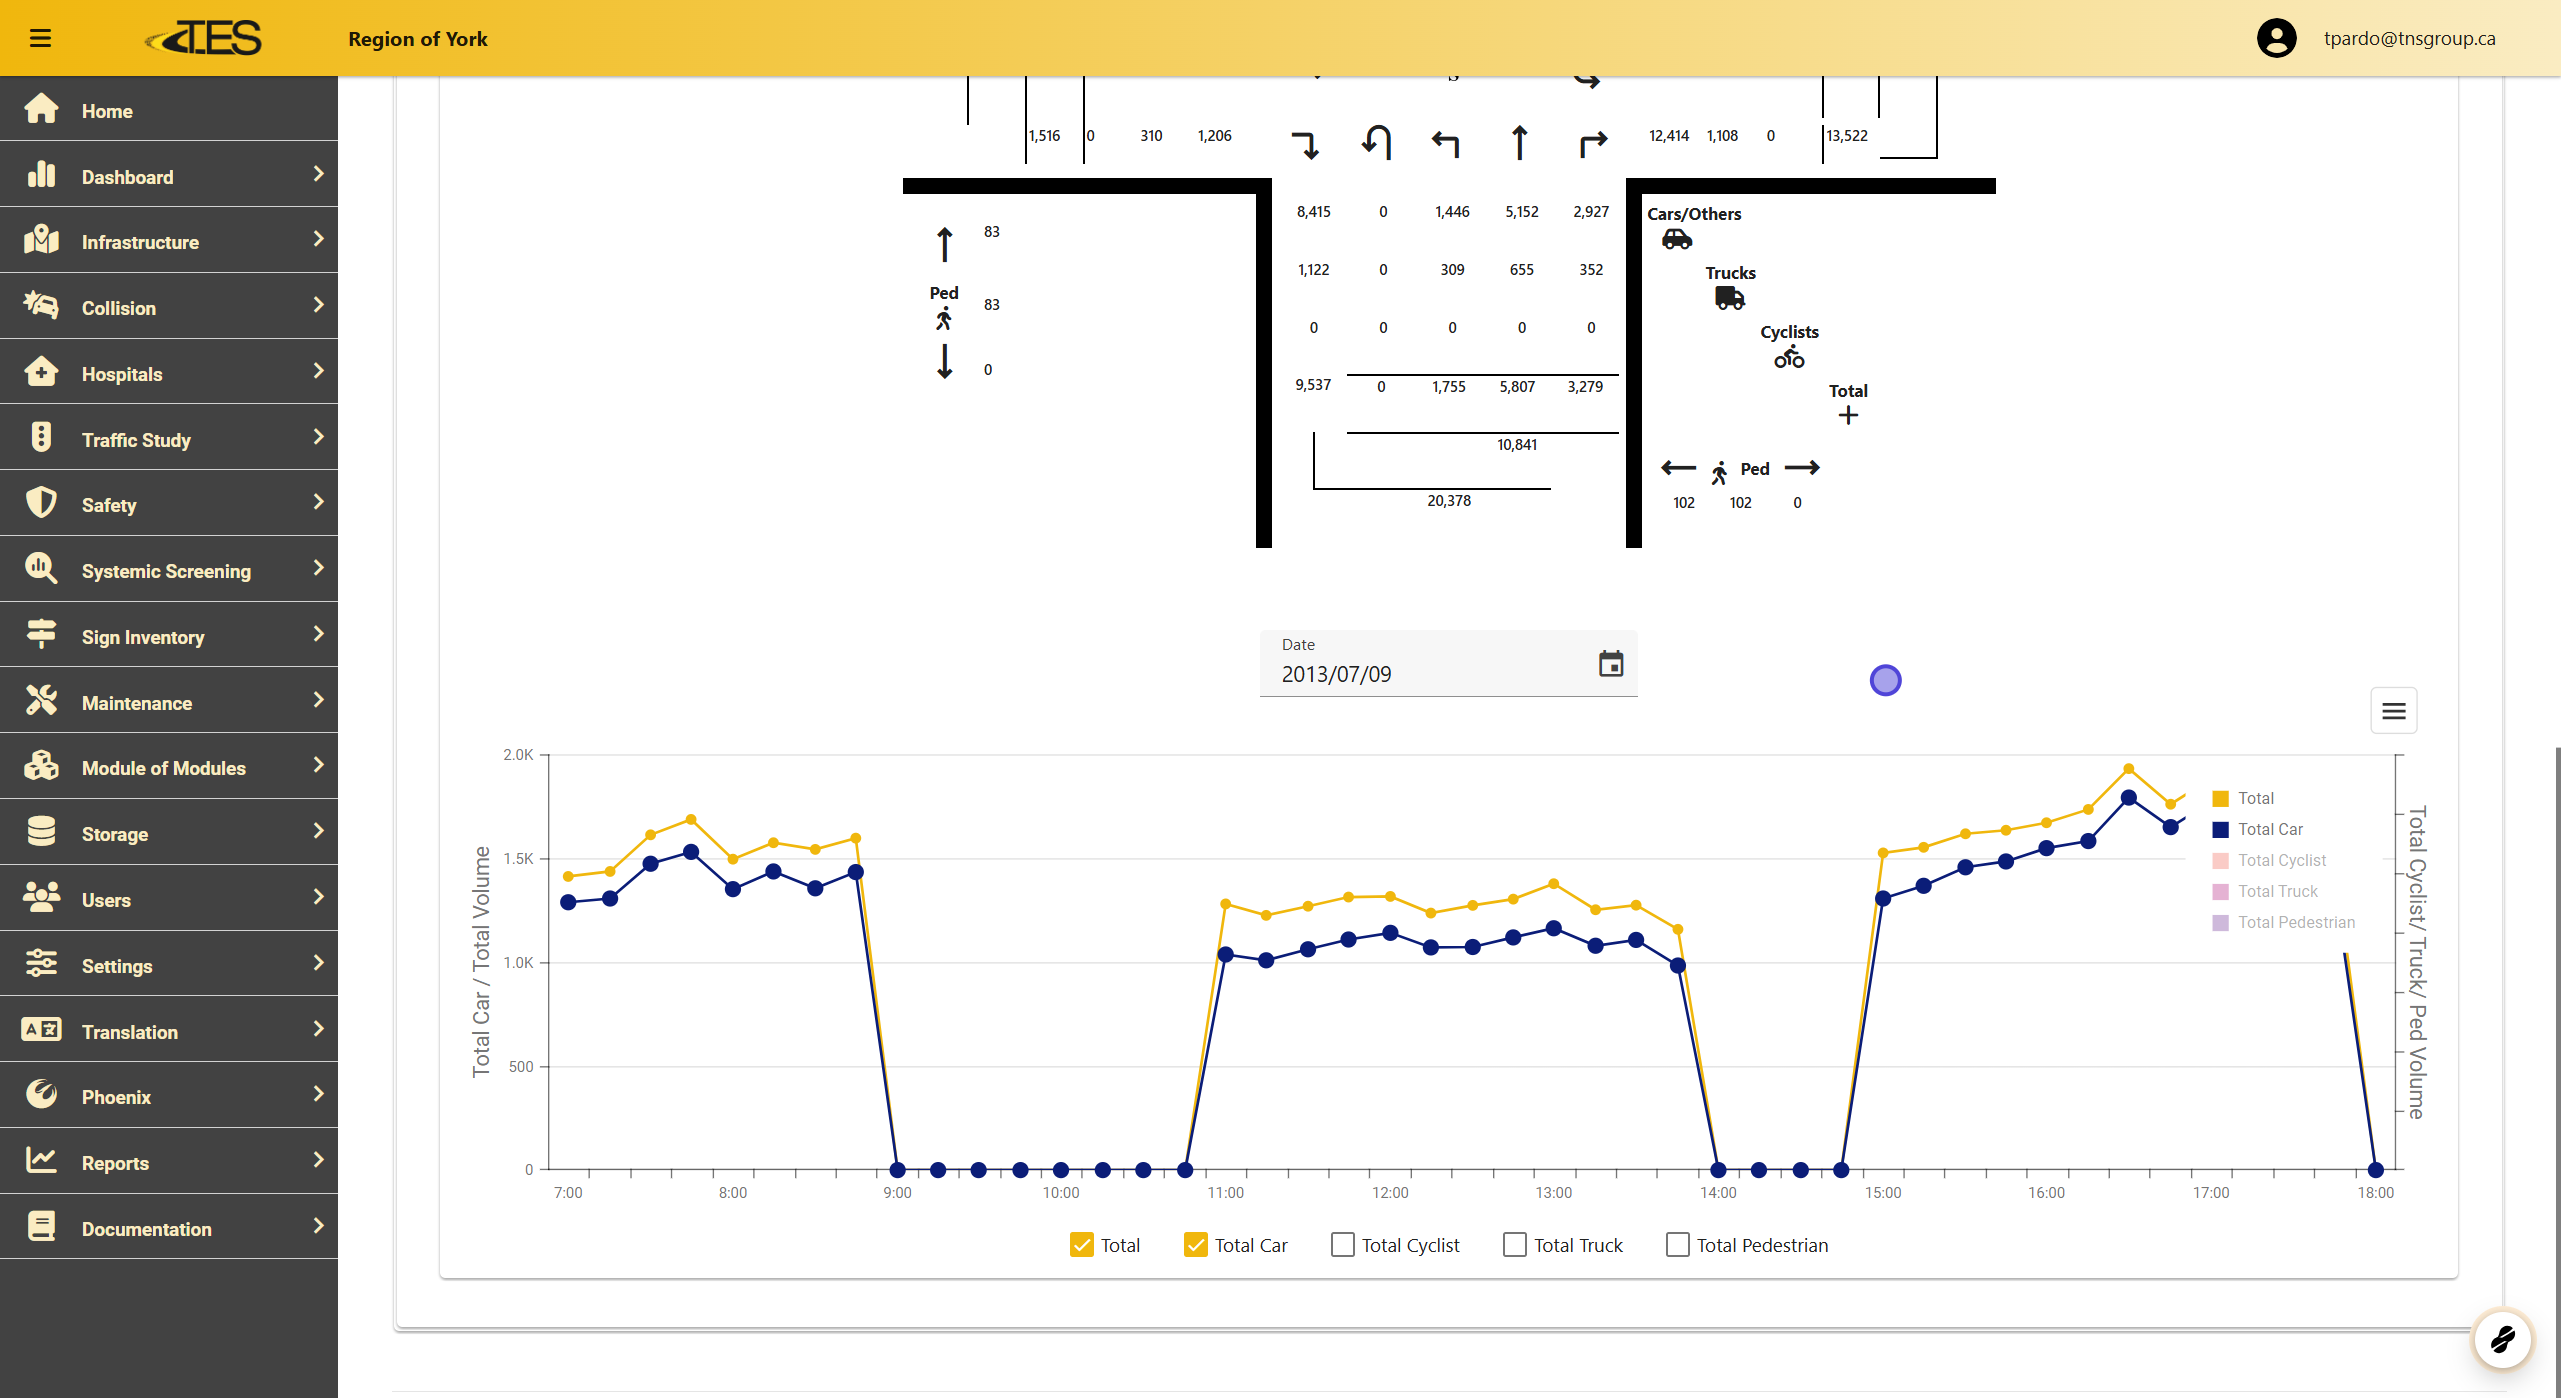The image size is (2561, 1398).
Task: Click the Cars/Others car icon
Action: pos(1676,239)
